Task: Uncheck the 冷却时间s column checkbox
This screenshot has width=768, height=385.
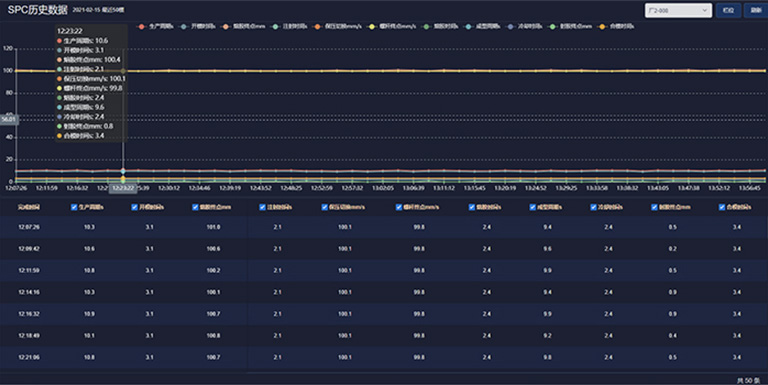Action: (593, 207)
